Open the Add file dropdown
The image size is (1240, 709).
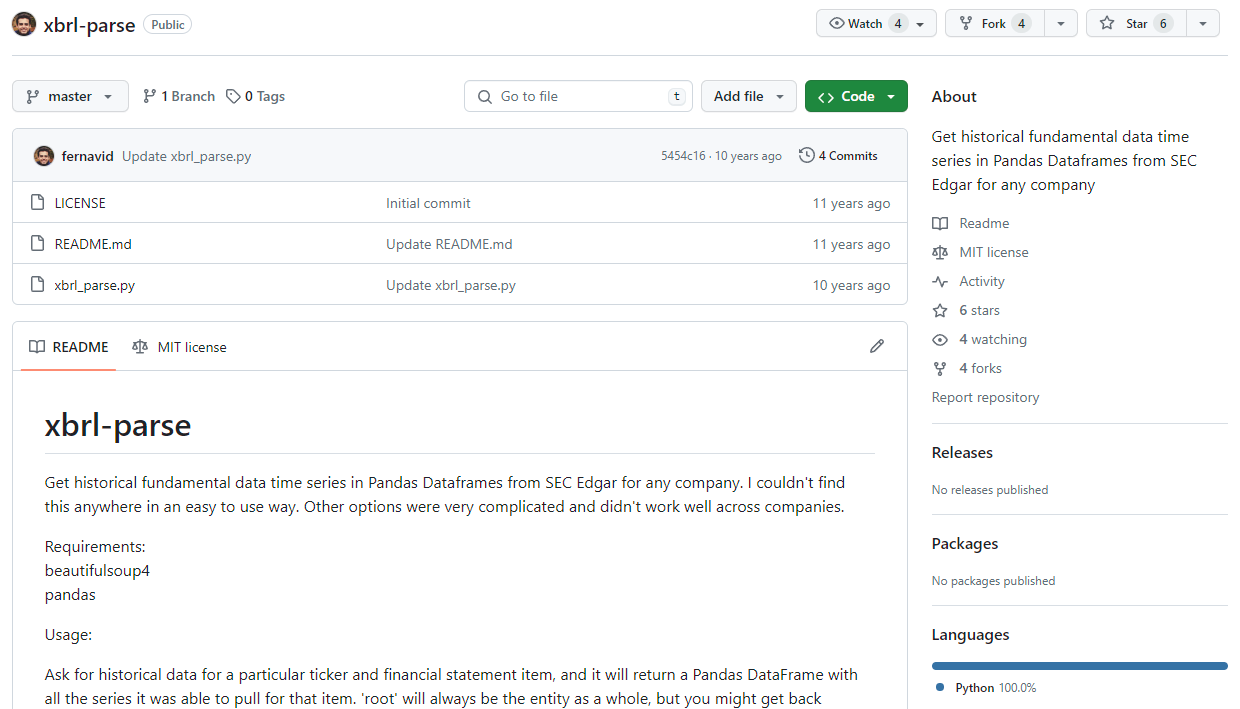tap(749, 96)
